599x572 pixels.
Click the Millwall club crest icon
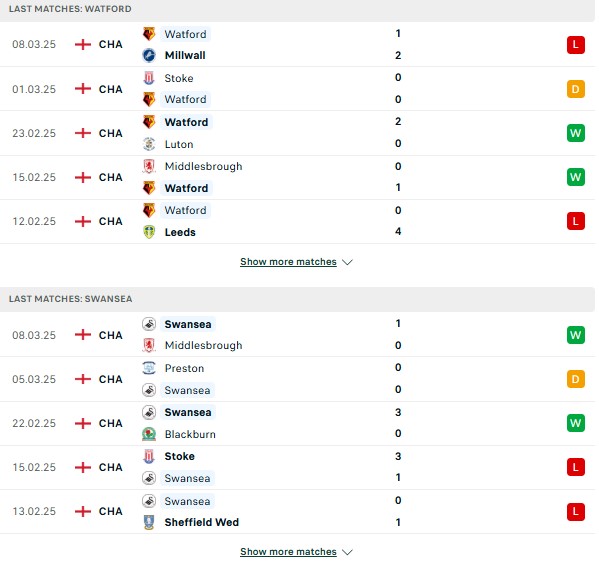click(x=149, y=55)
